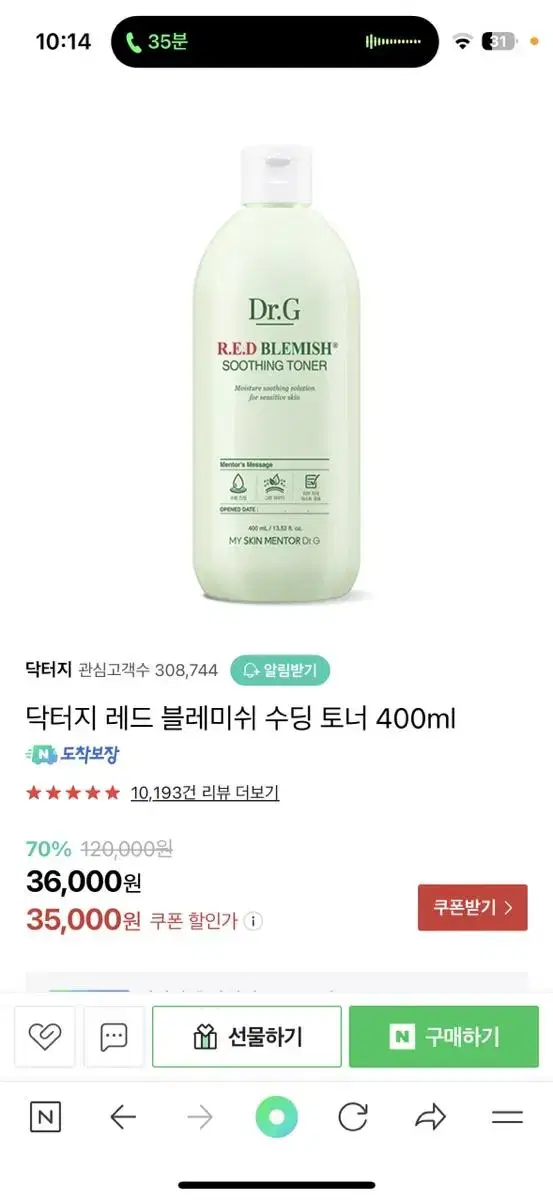Tap the heart wishlist icon
Screen dimensions: 553x1200
45,1037
